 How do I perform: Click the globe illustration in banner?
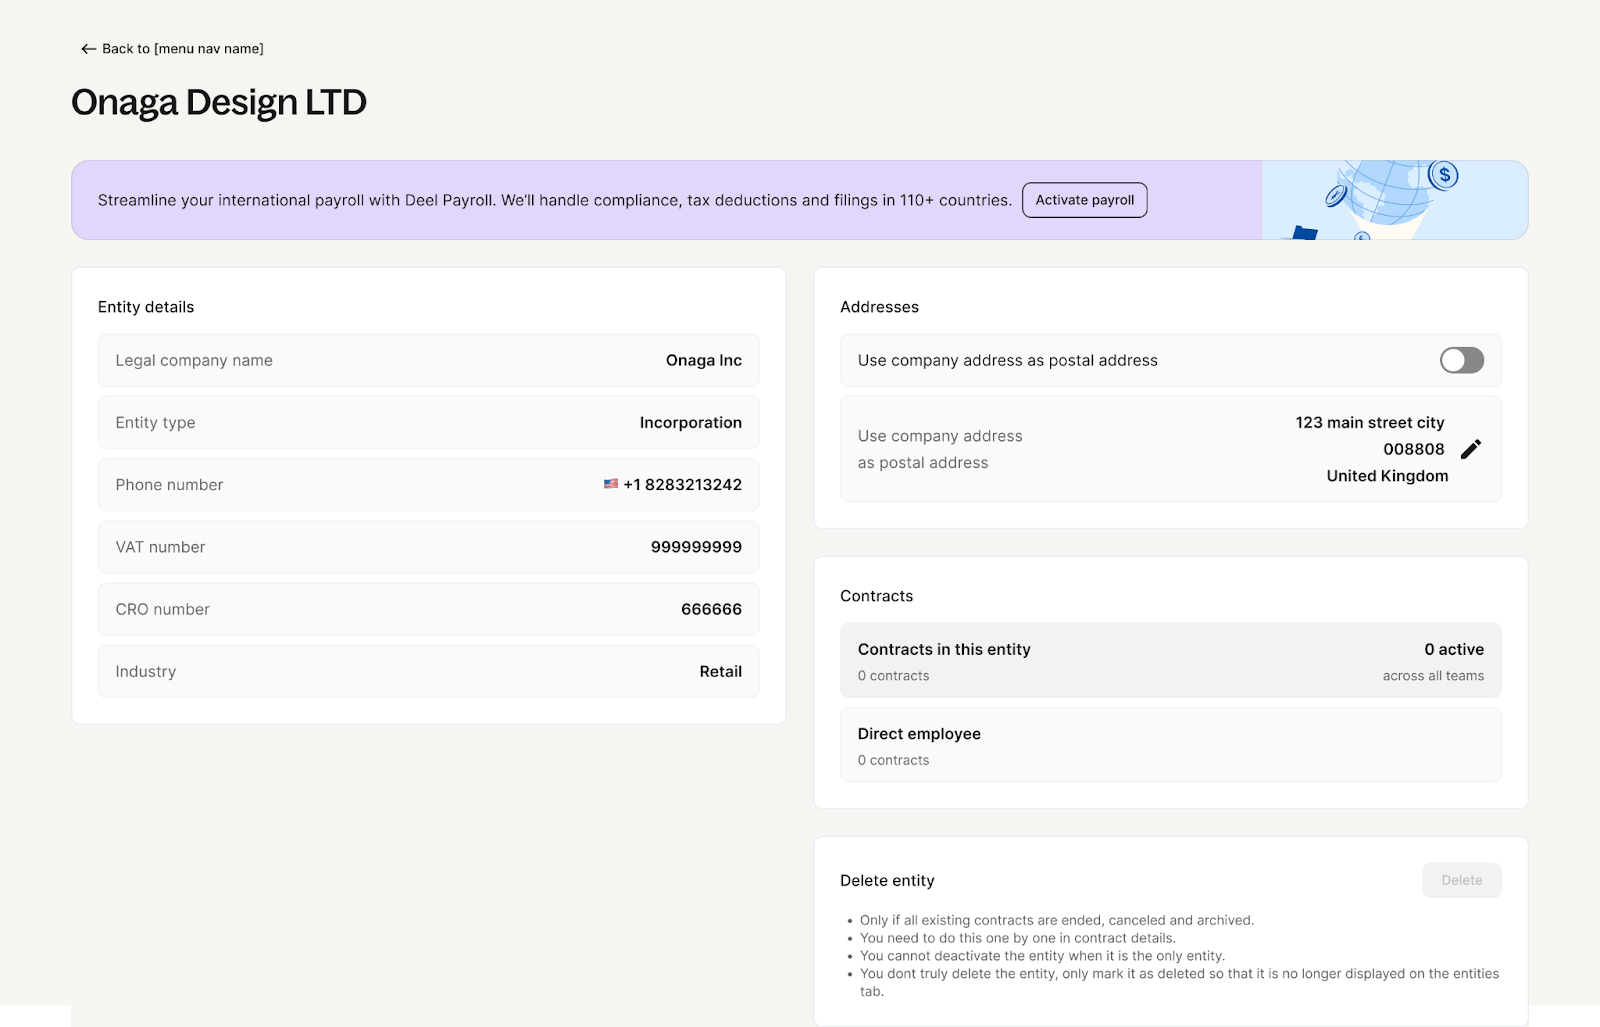pyautogui.click(x=1388, y=195)
